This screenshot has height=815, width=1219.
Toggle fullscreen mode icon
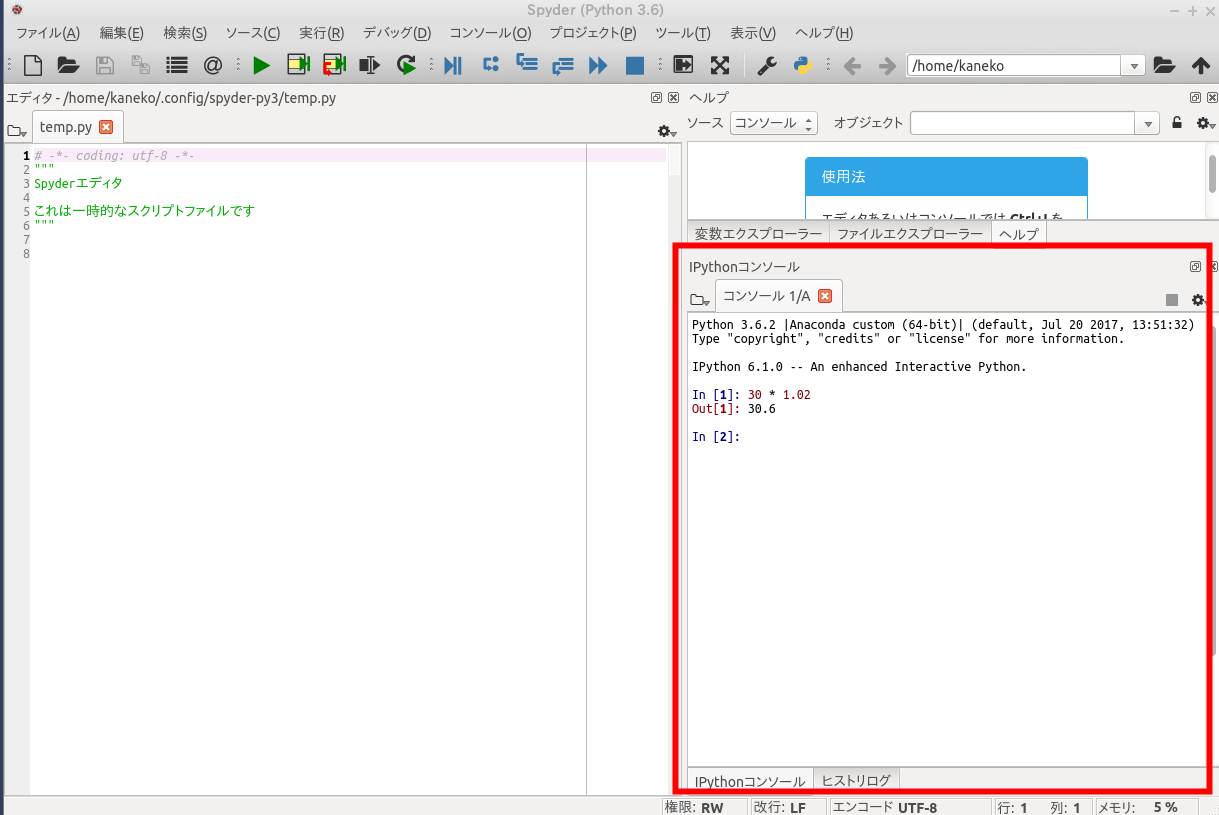719,66
